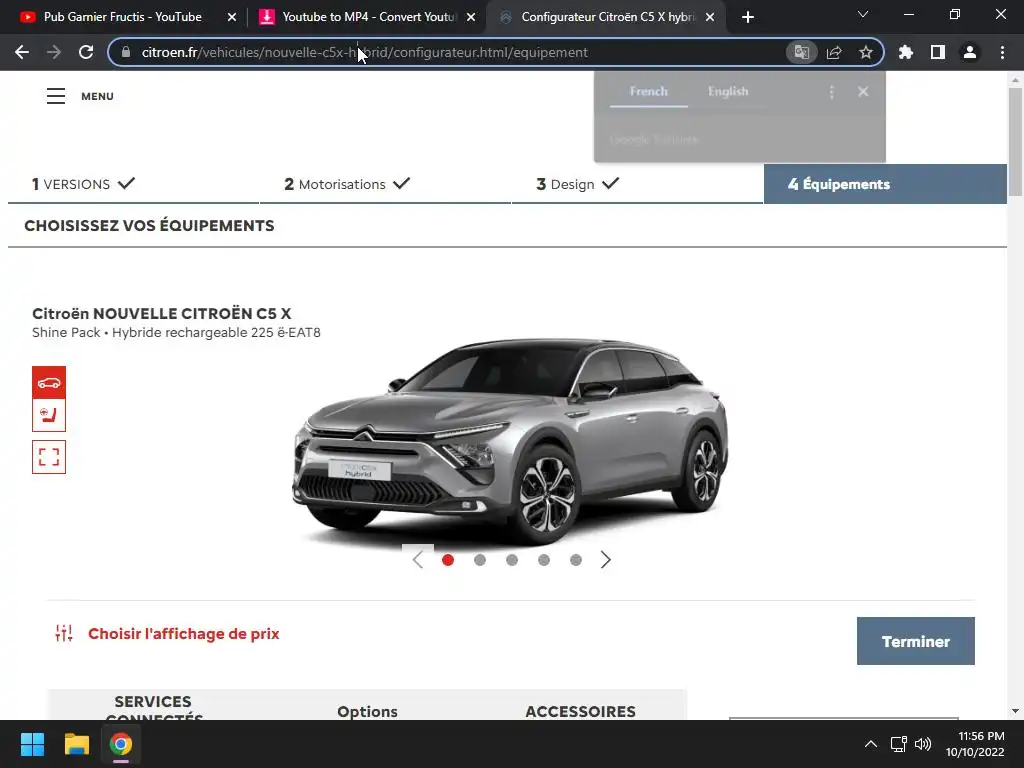Click the page vertical scrollbar thumb
The width and height of the screenshot is (1024, 768).
coord(1015,141)
